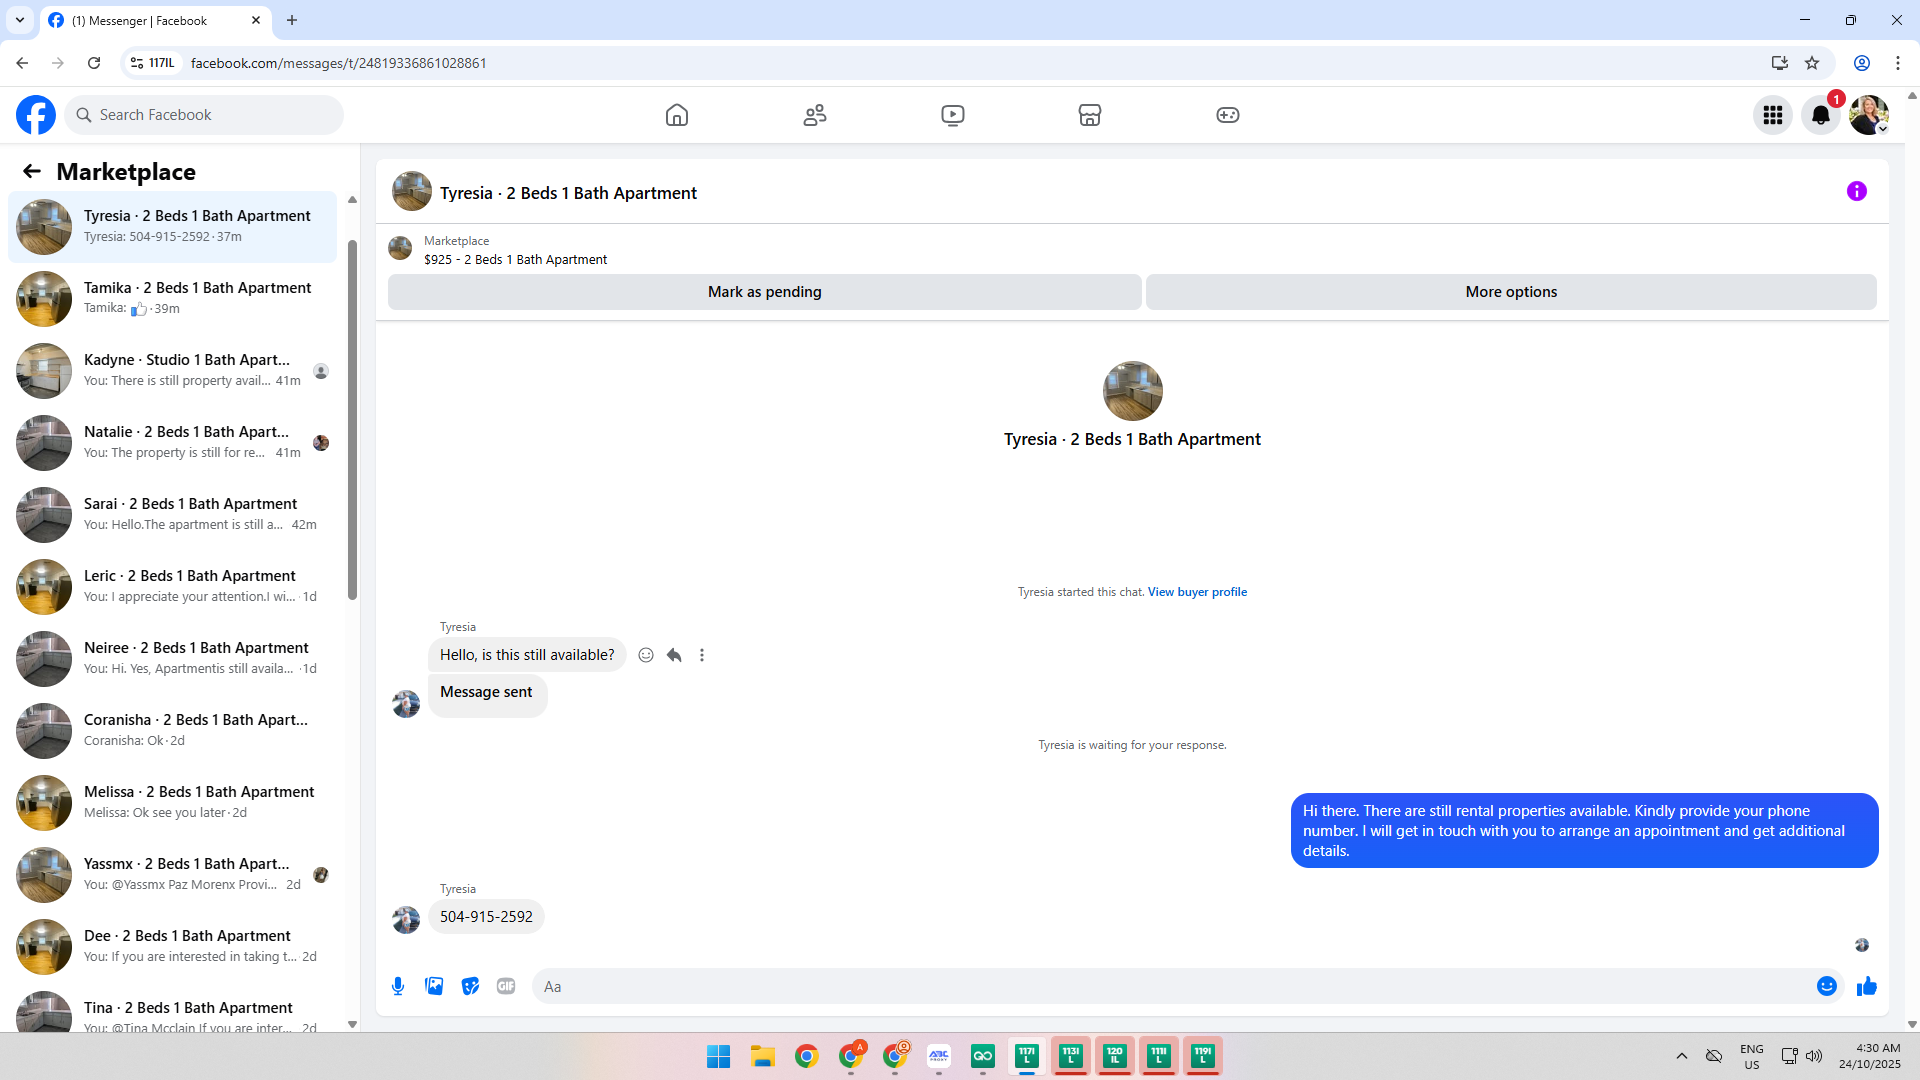This screenshot has height=1080, width=1920.
Task: Open the Melissa conversation
Action: (x=173, y=802)
